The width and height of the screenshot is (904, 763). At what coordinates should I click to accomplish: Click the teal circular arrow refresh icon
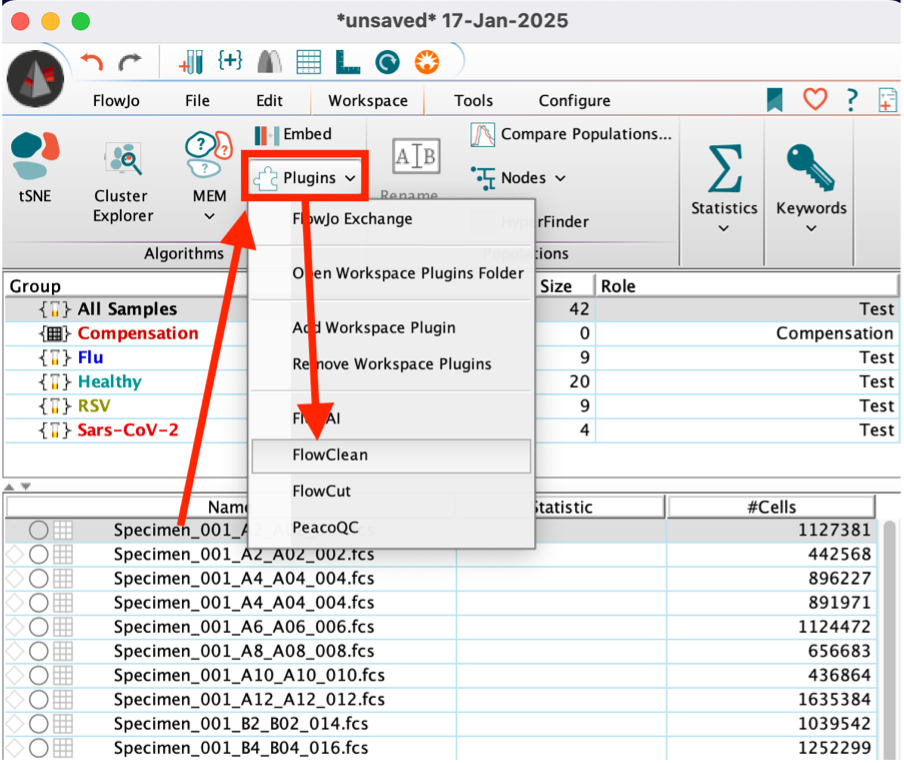coord(387,62)
